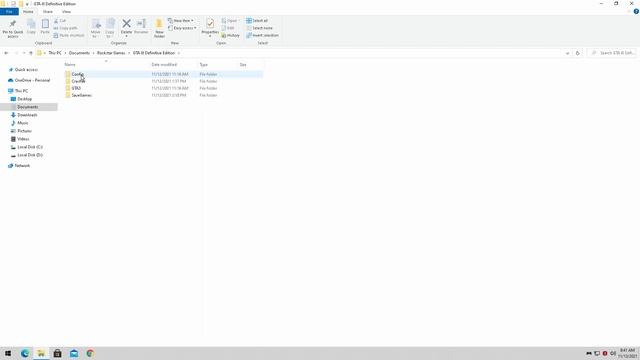Sort by the Size column header
The width and height of the screenshot is (640, 360).
click(243, 64)
